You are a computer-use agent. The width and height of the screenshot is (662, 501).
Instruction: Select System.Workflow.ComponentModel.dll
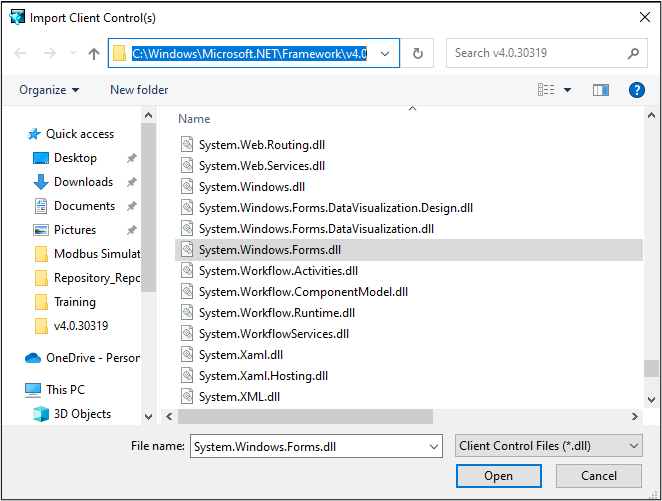(x=303, y=292)
